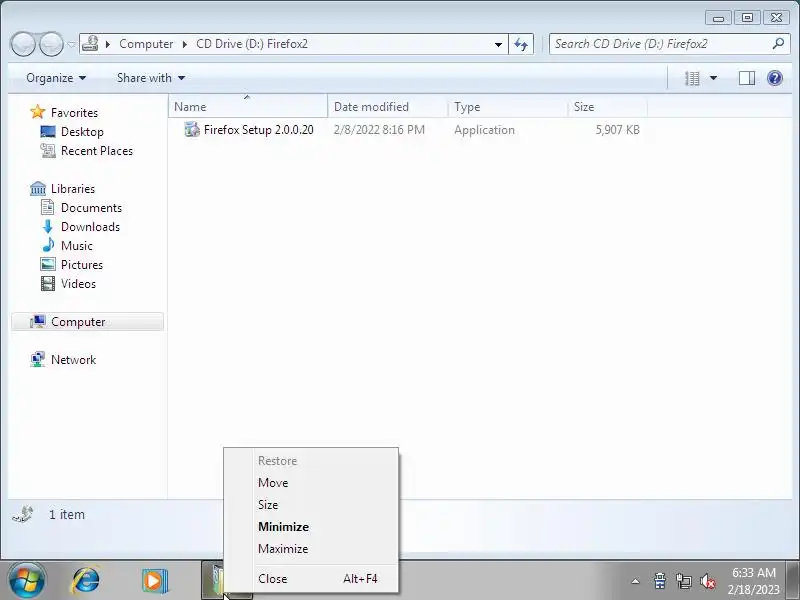Click Favorites in navigation pane
Screen dimensions: 800x600
(74, 113)
